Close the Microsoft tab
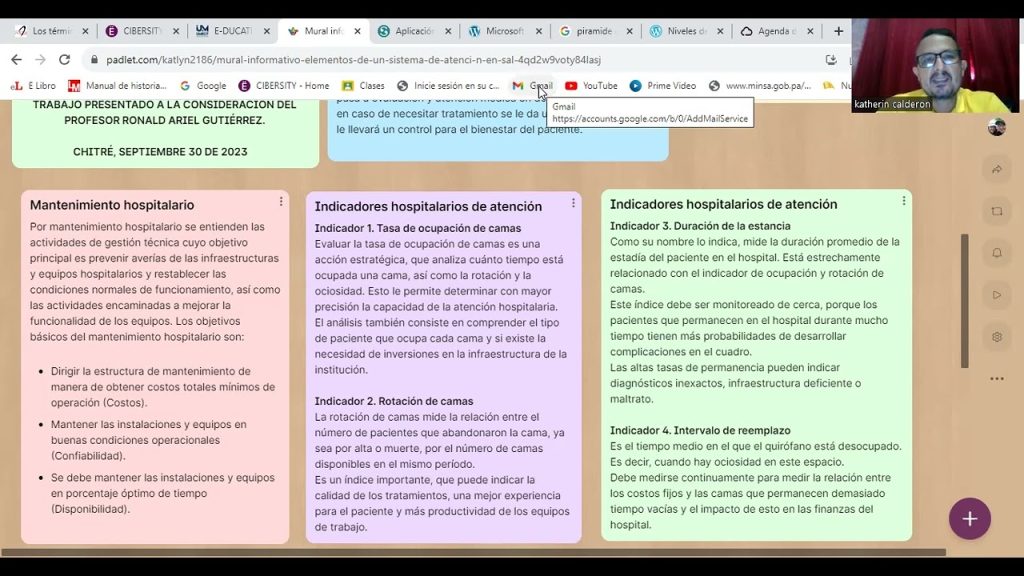The image size is (1024, 576). click(539, 31)
